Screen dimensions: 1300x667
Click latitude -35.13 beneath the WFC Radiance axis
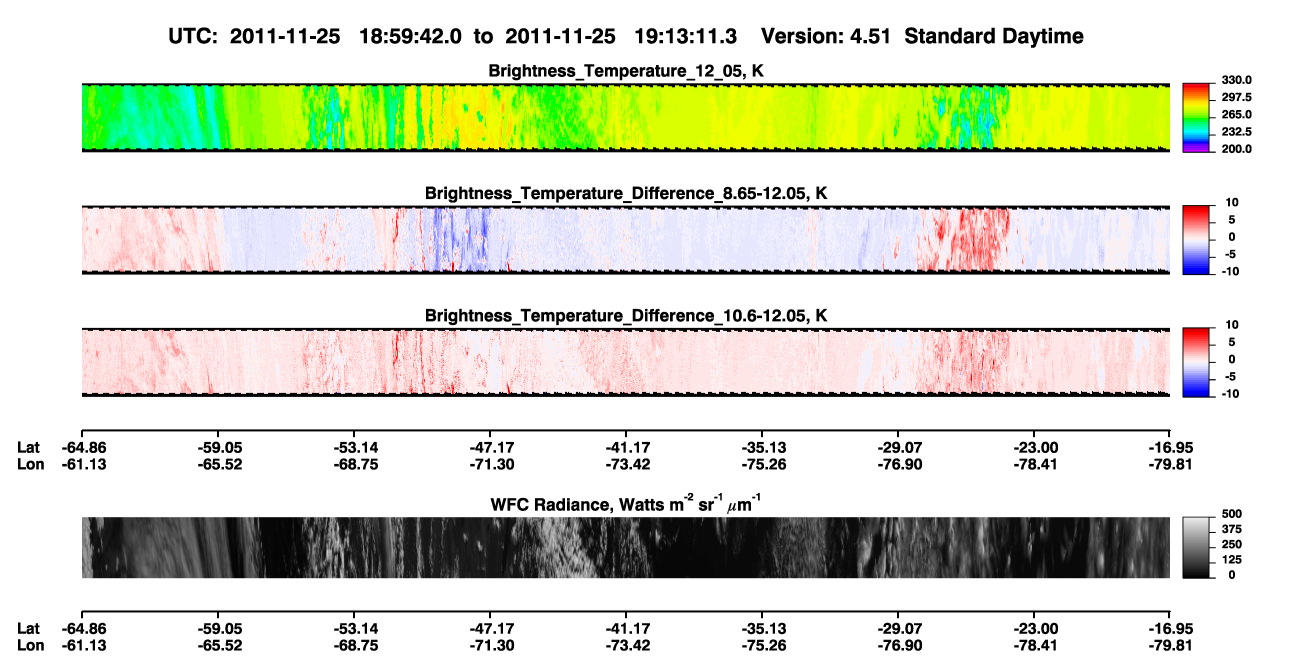point(762,628)
